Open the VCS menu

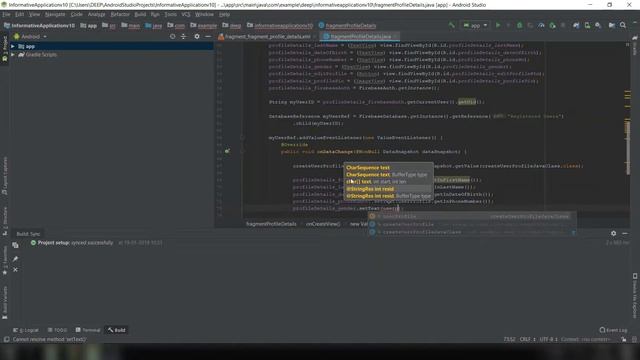[x=186, y=14]
